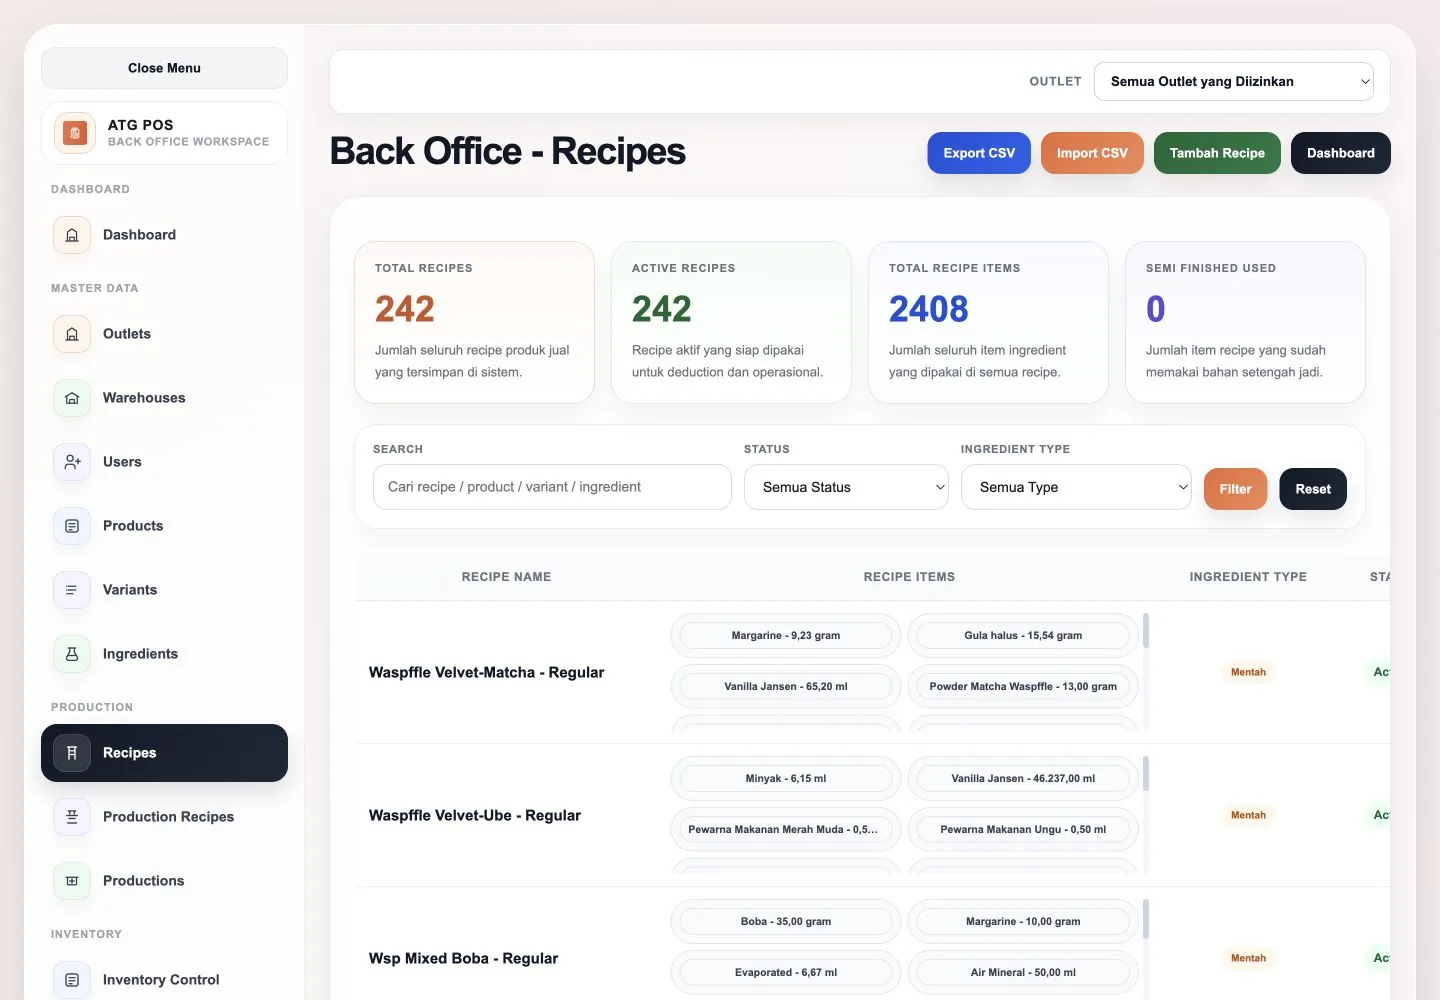Click Vanilla Jansen - 46.237,00 ml chip
This screenshot has width=1440, height=1000.
click(x=1023, y=778)
